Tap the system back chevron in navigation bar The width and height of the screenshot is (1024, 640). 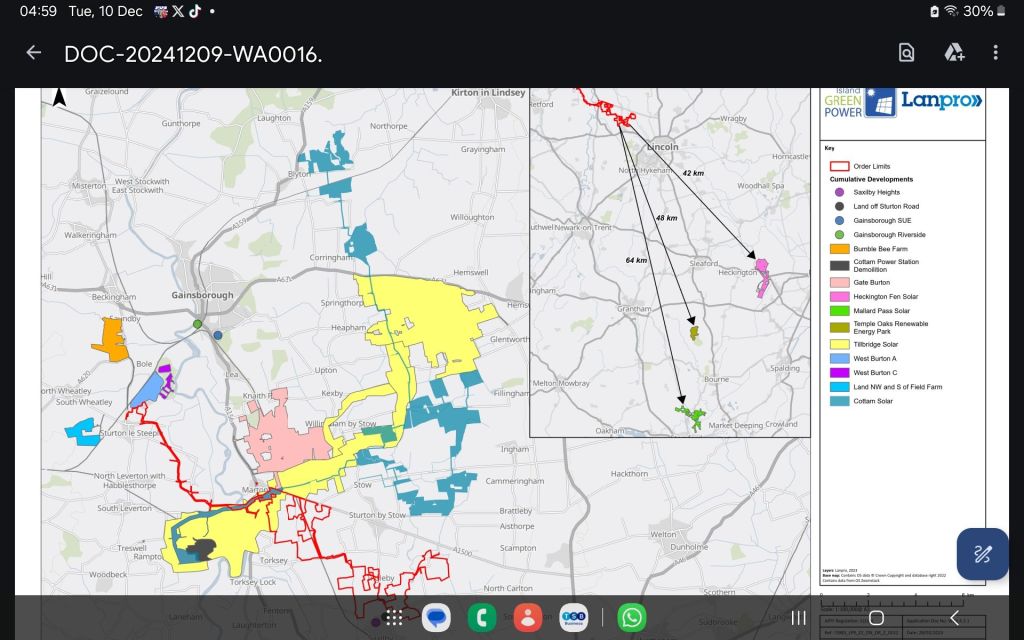[x=954, y=617]
